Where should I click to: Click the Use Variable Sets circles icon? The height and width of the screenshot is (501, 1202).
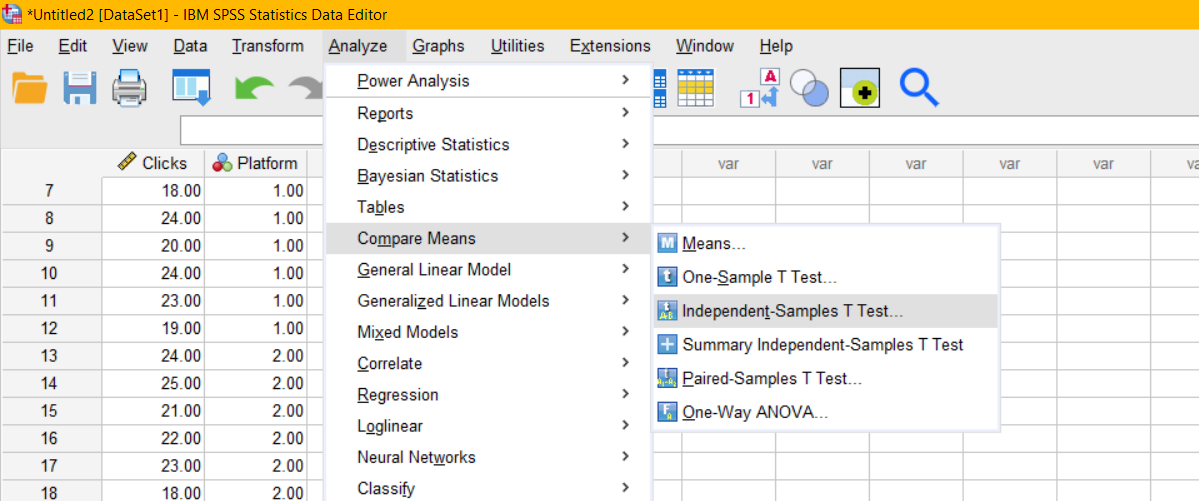(809, 89)
